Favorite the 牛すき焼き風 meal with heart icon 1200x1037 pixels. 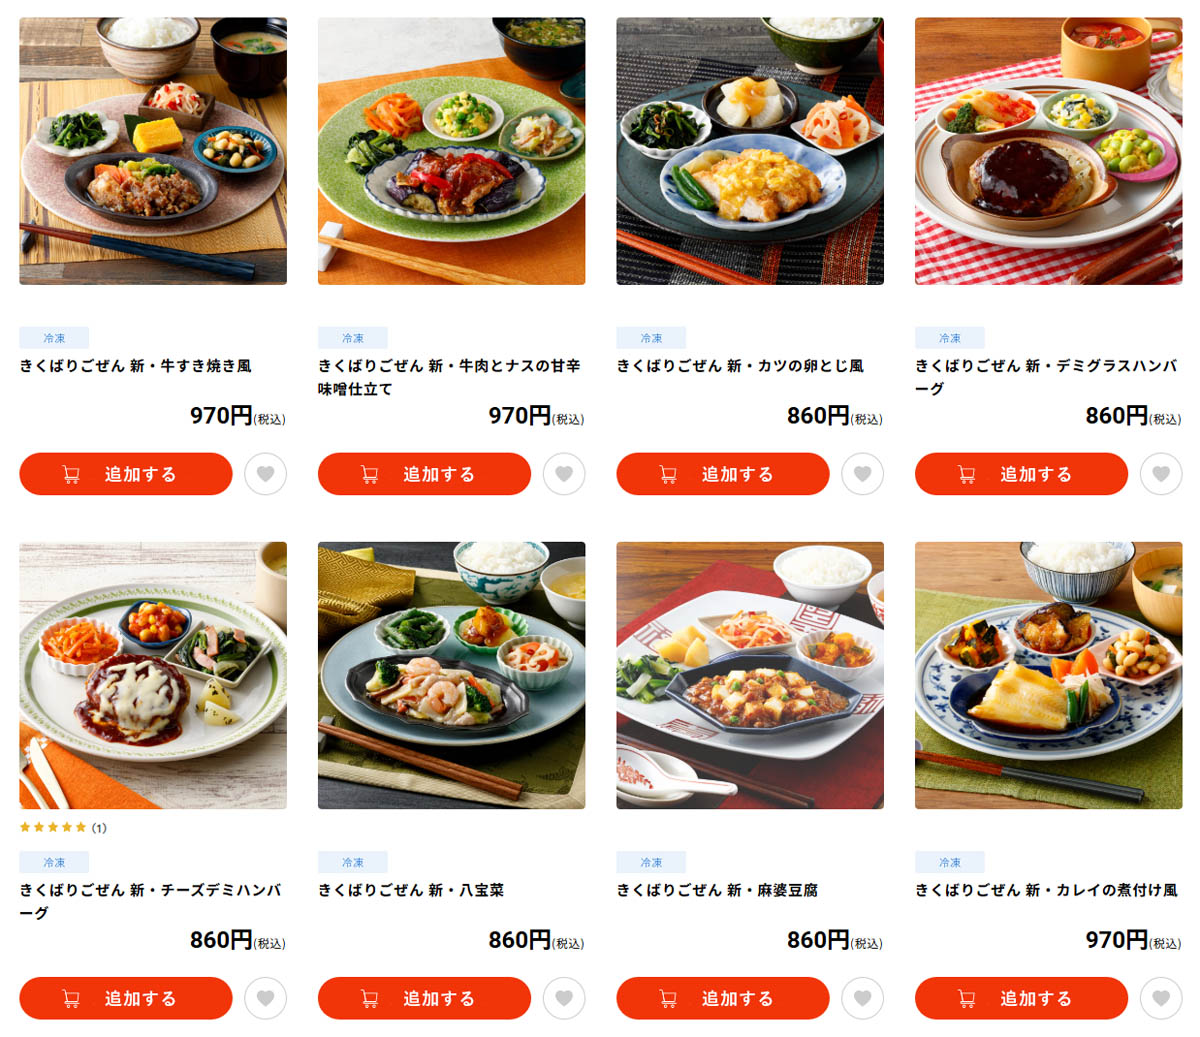click(265, 474)
